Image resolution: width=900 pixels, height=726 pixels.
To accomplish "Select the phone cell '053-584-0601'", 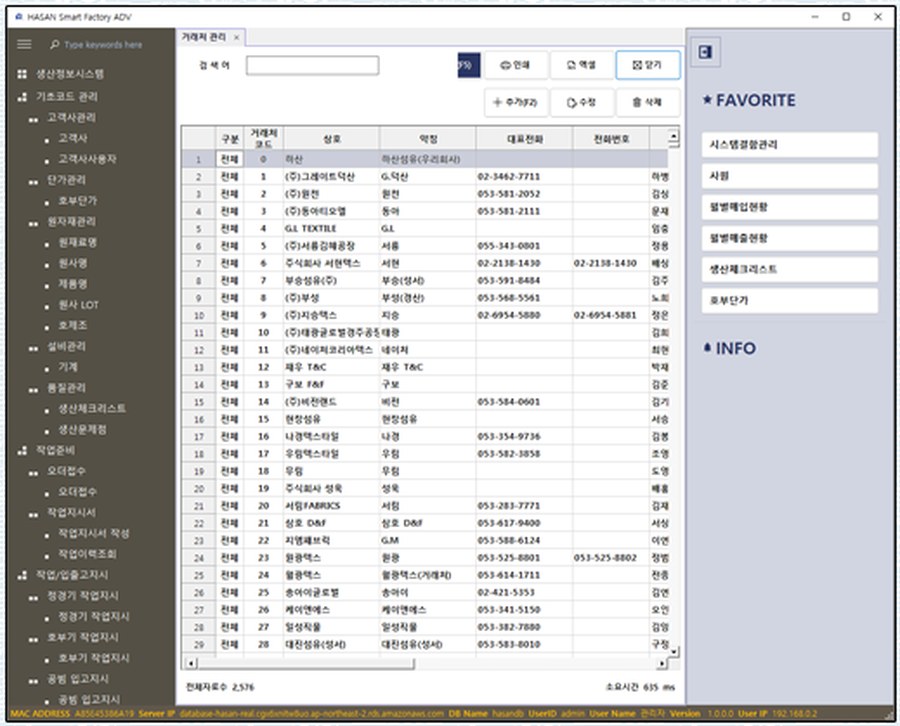I will (x=524, y=402).
